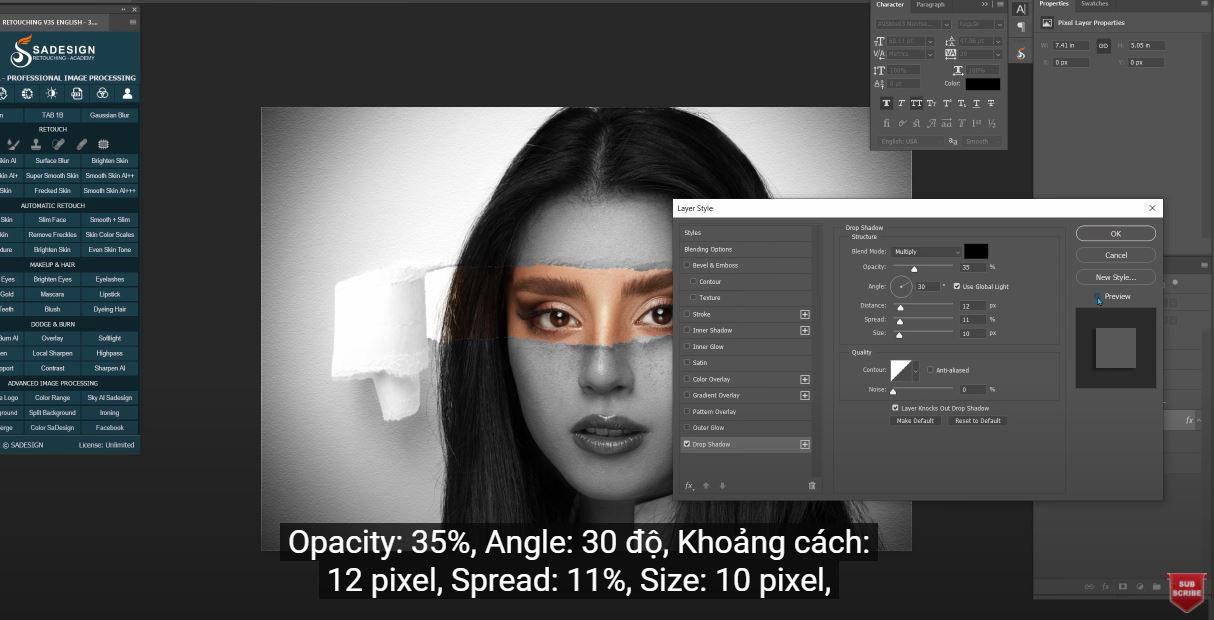Uncheck the Drop Shadow checkbox
The width and height of the screenshot is (1214, 620).
tap(687, 444)
